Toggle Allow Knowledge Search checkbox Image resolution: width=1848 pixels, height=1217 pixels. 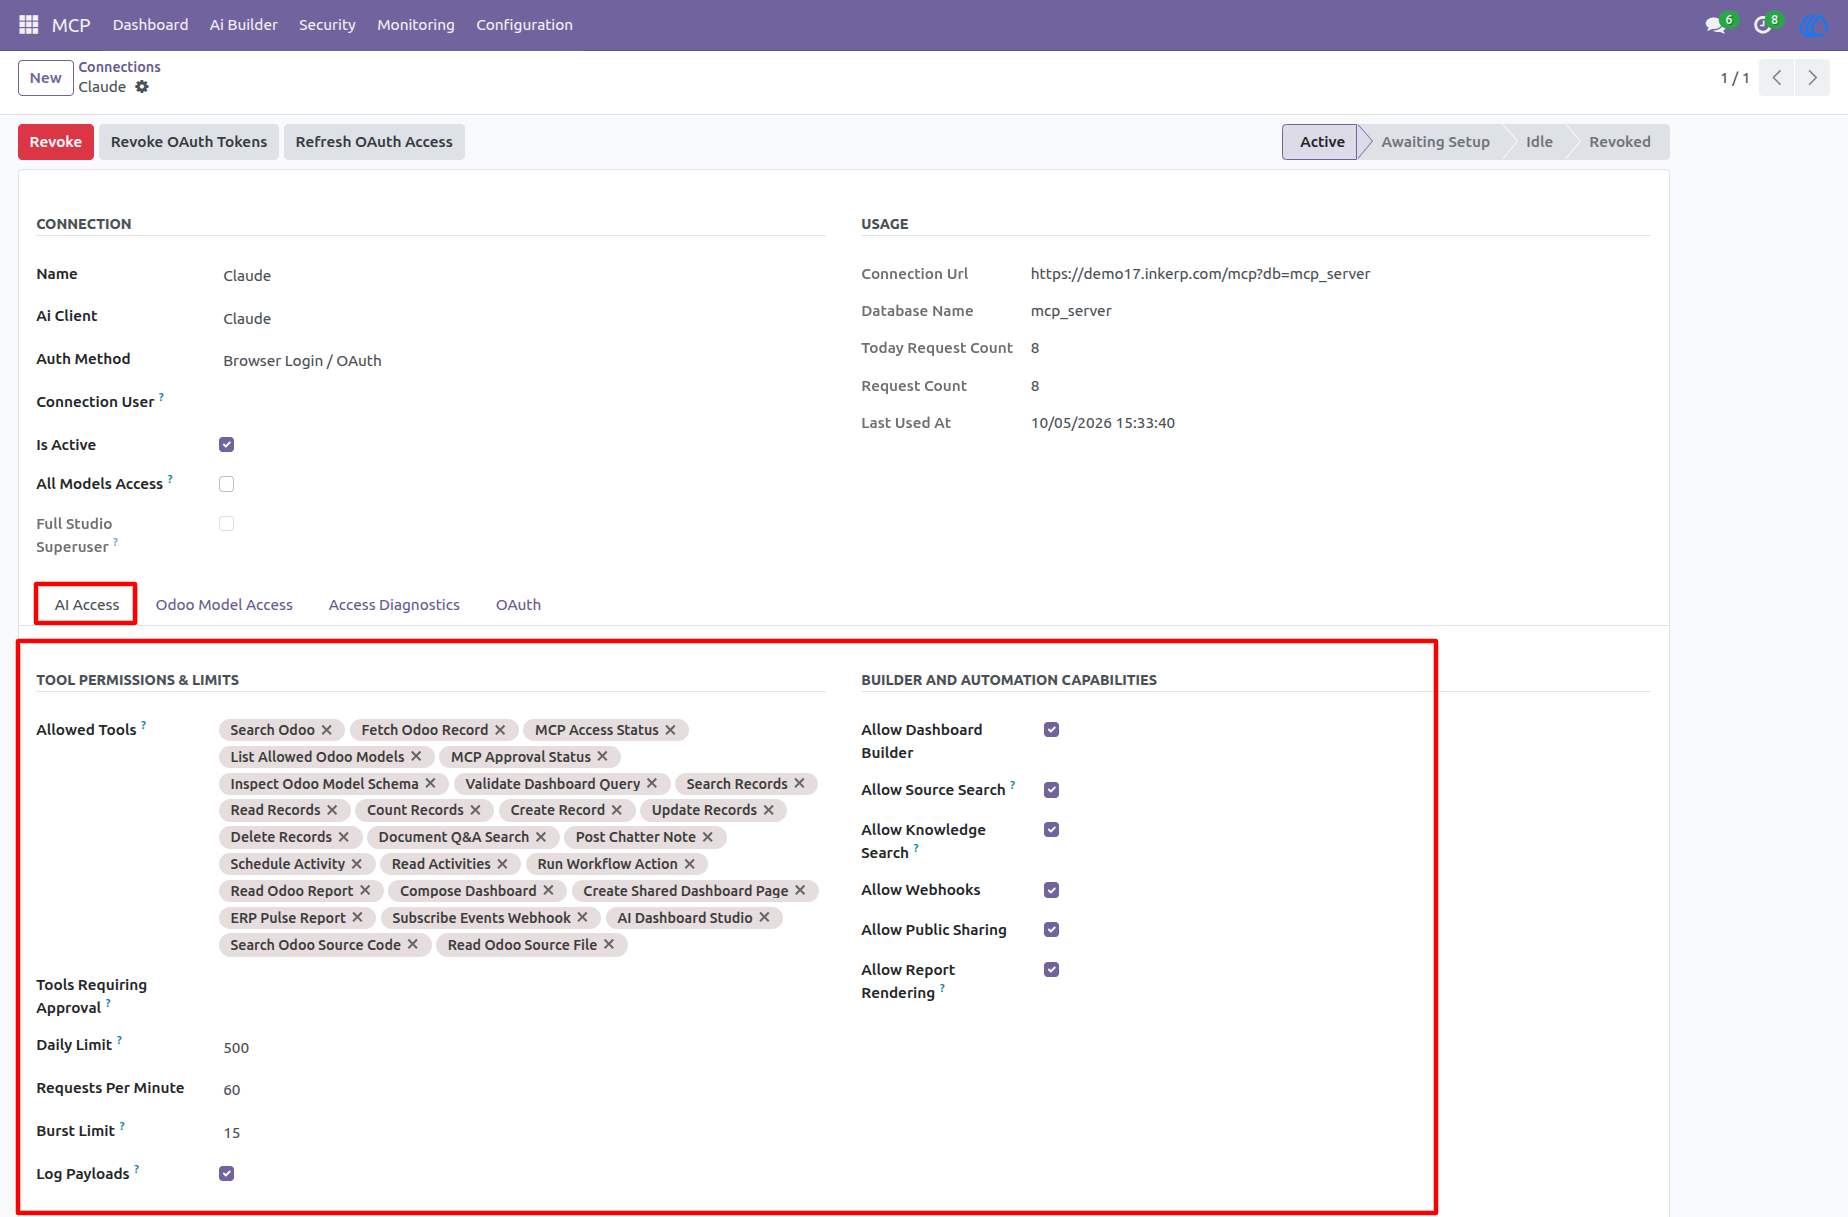pos(1052,830)
